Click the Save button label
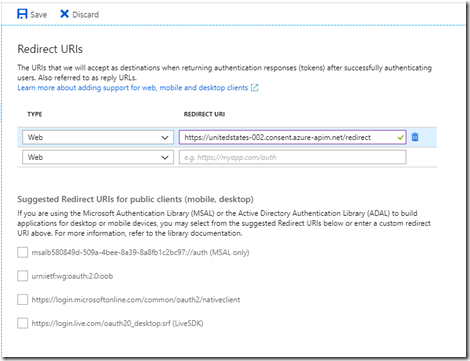The width and height of the screenshot is (470, 361). [x=39, y=15]
